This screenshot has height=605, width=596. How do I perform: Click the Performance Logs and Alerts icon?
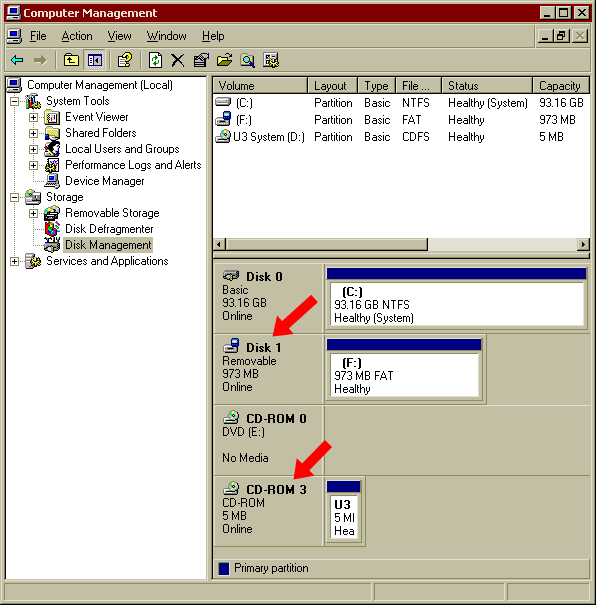(52, 165)
